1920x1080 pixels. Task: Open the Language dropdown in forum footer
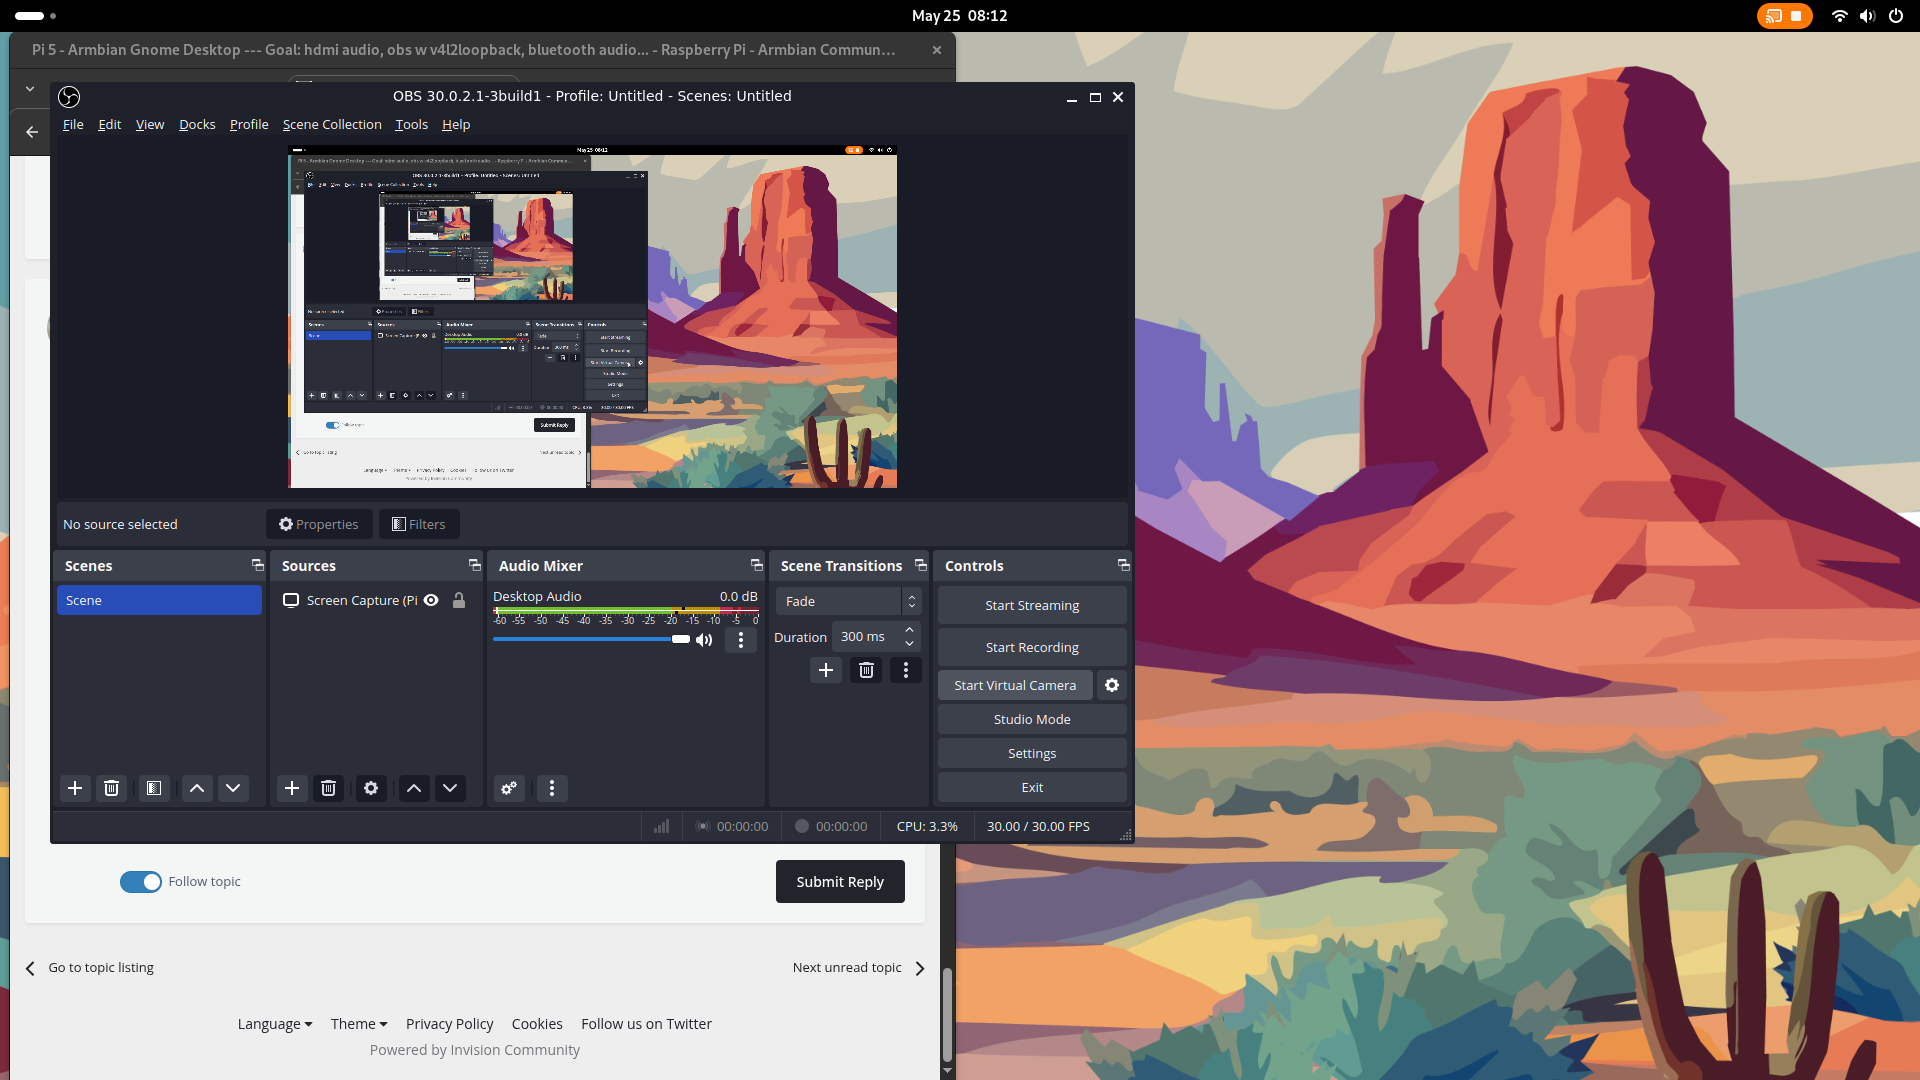pos(275,1023)
